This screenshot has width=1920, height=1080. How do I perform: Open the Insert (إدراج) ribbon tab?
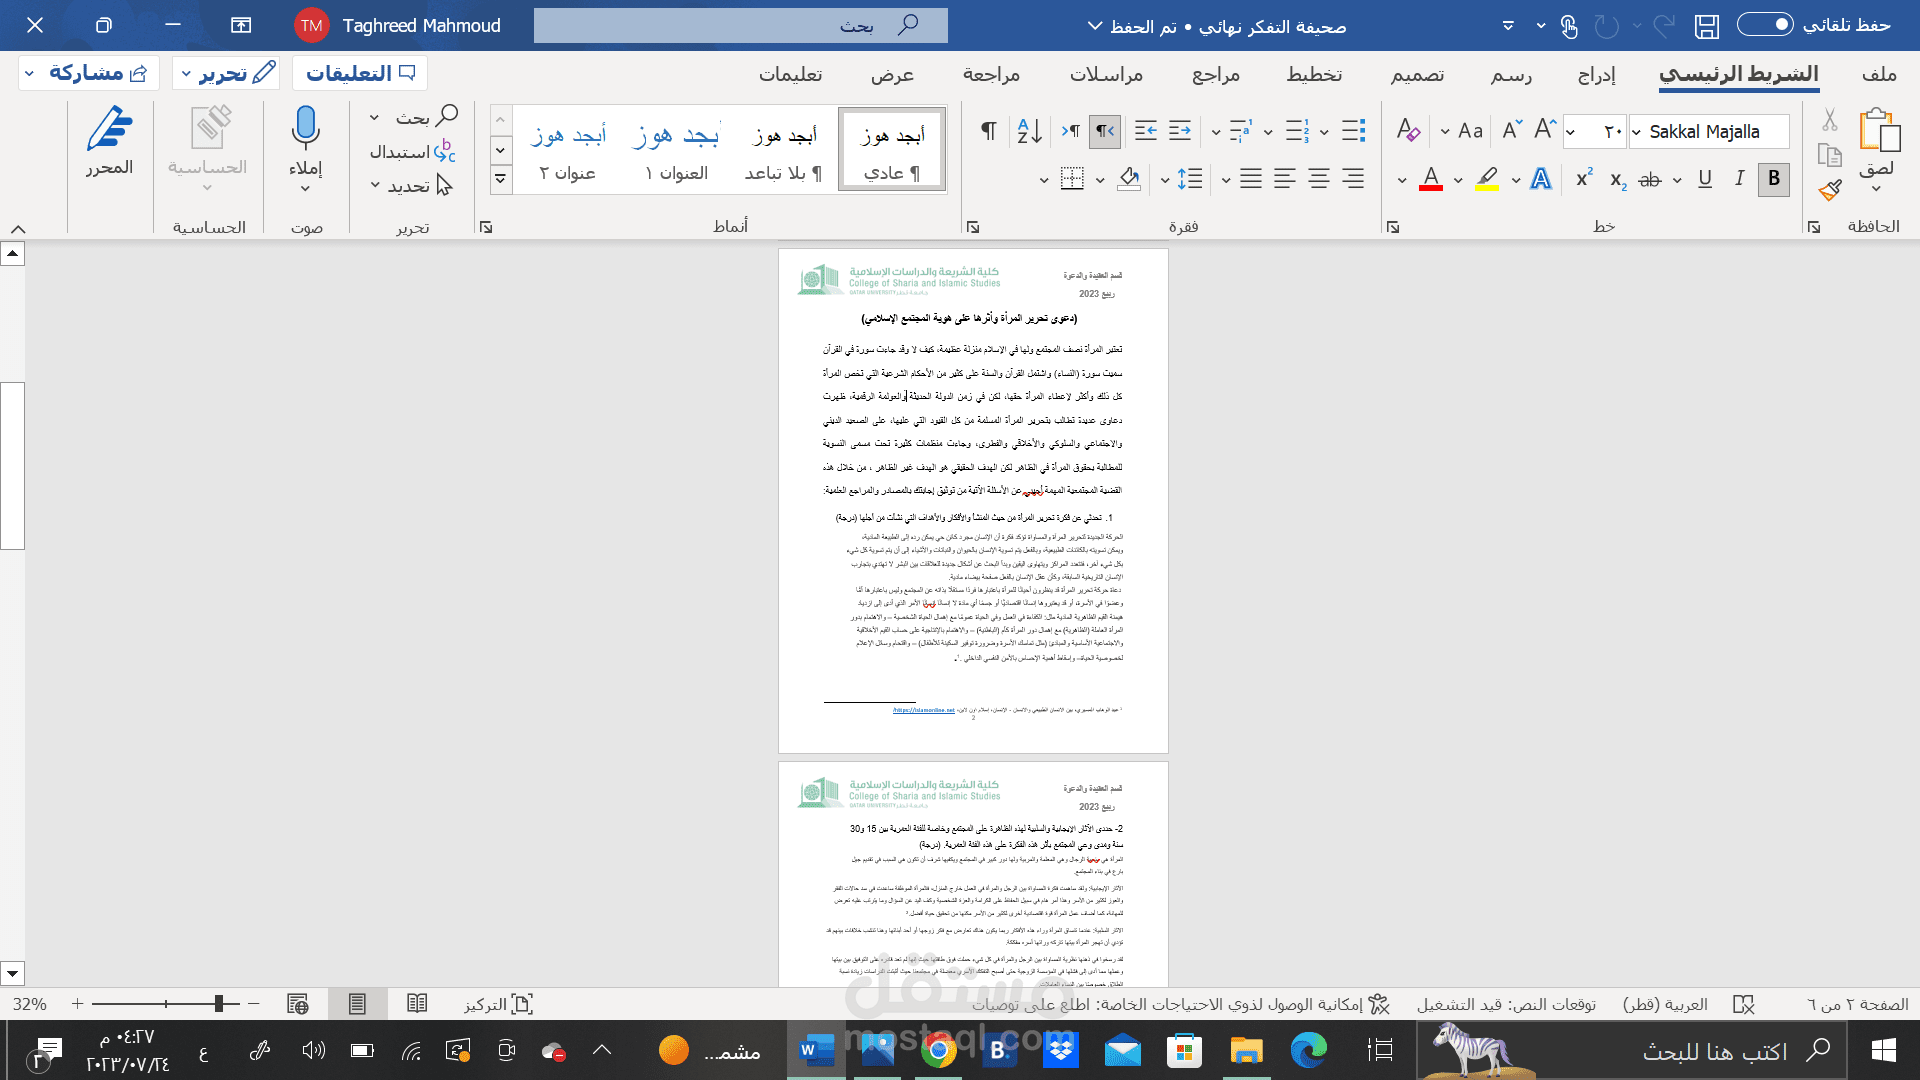[x=1596, y=74]
